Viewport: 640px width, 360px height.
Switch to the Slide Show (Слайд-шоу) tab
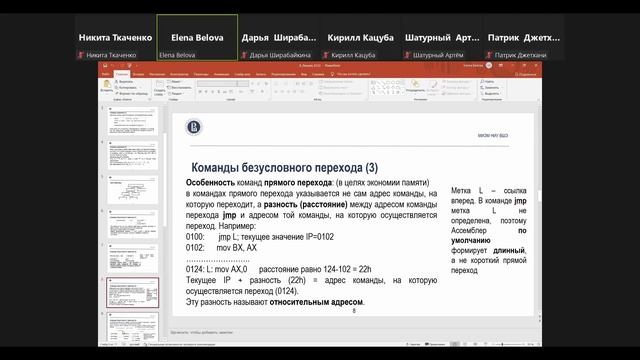point(242,74)
